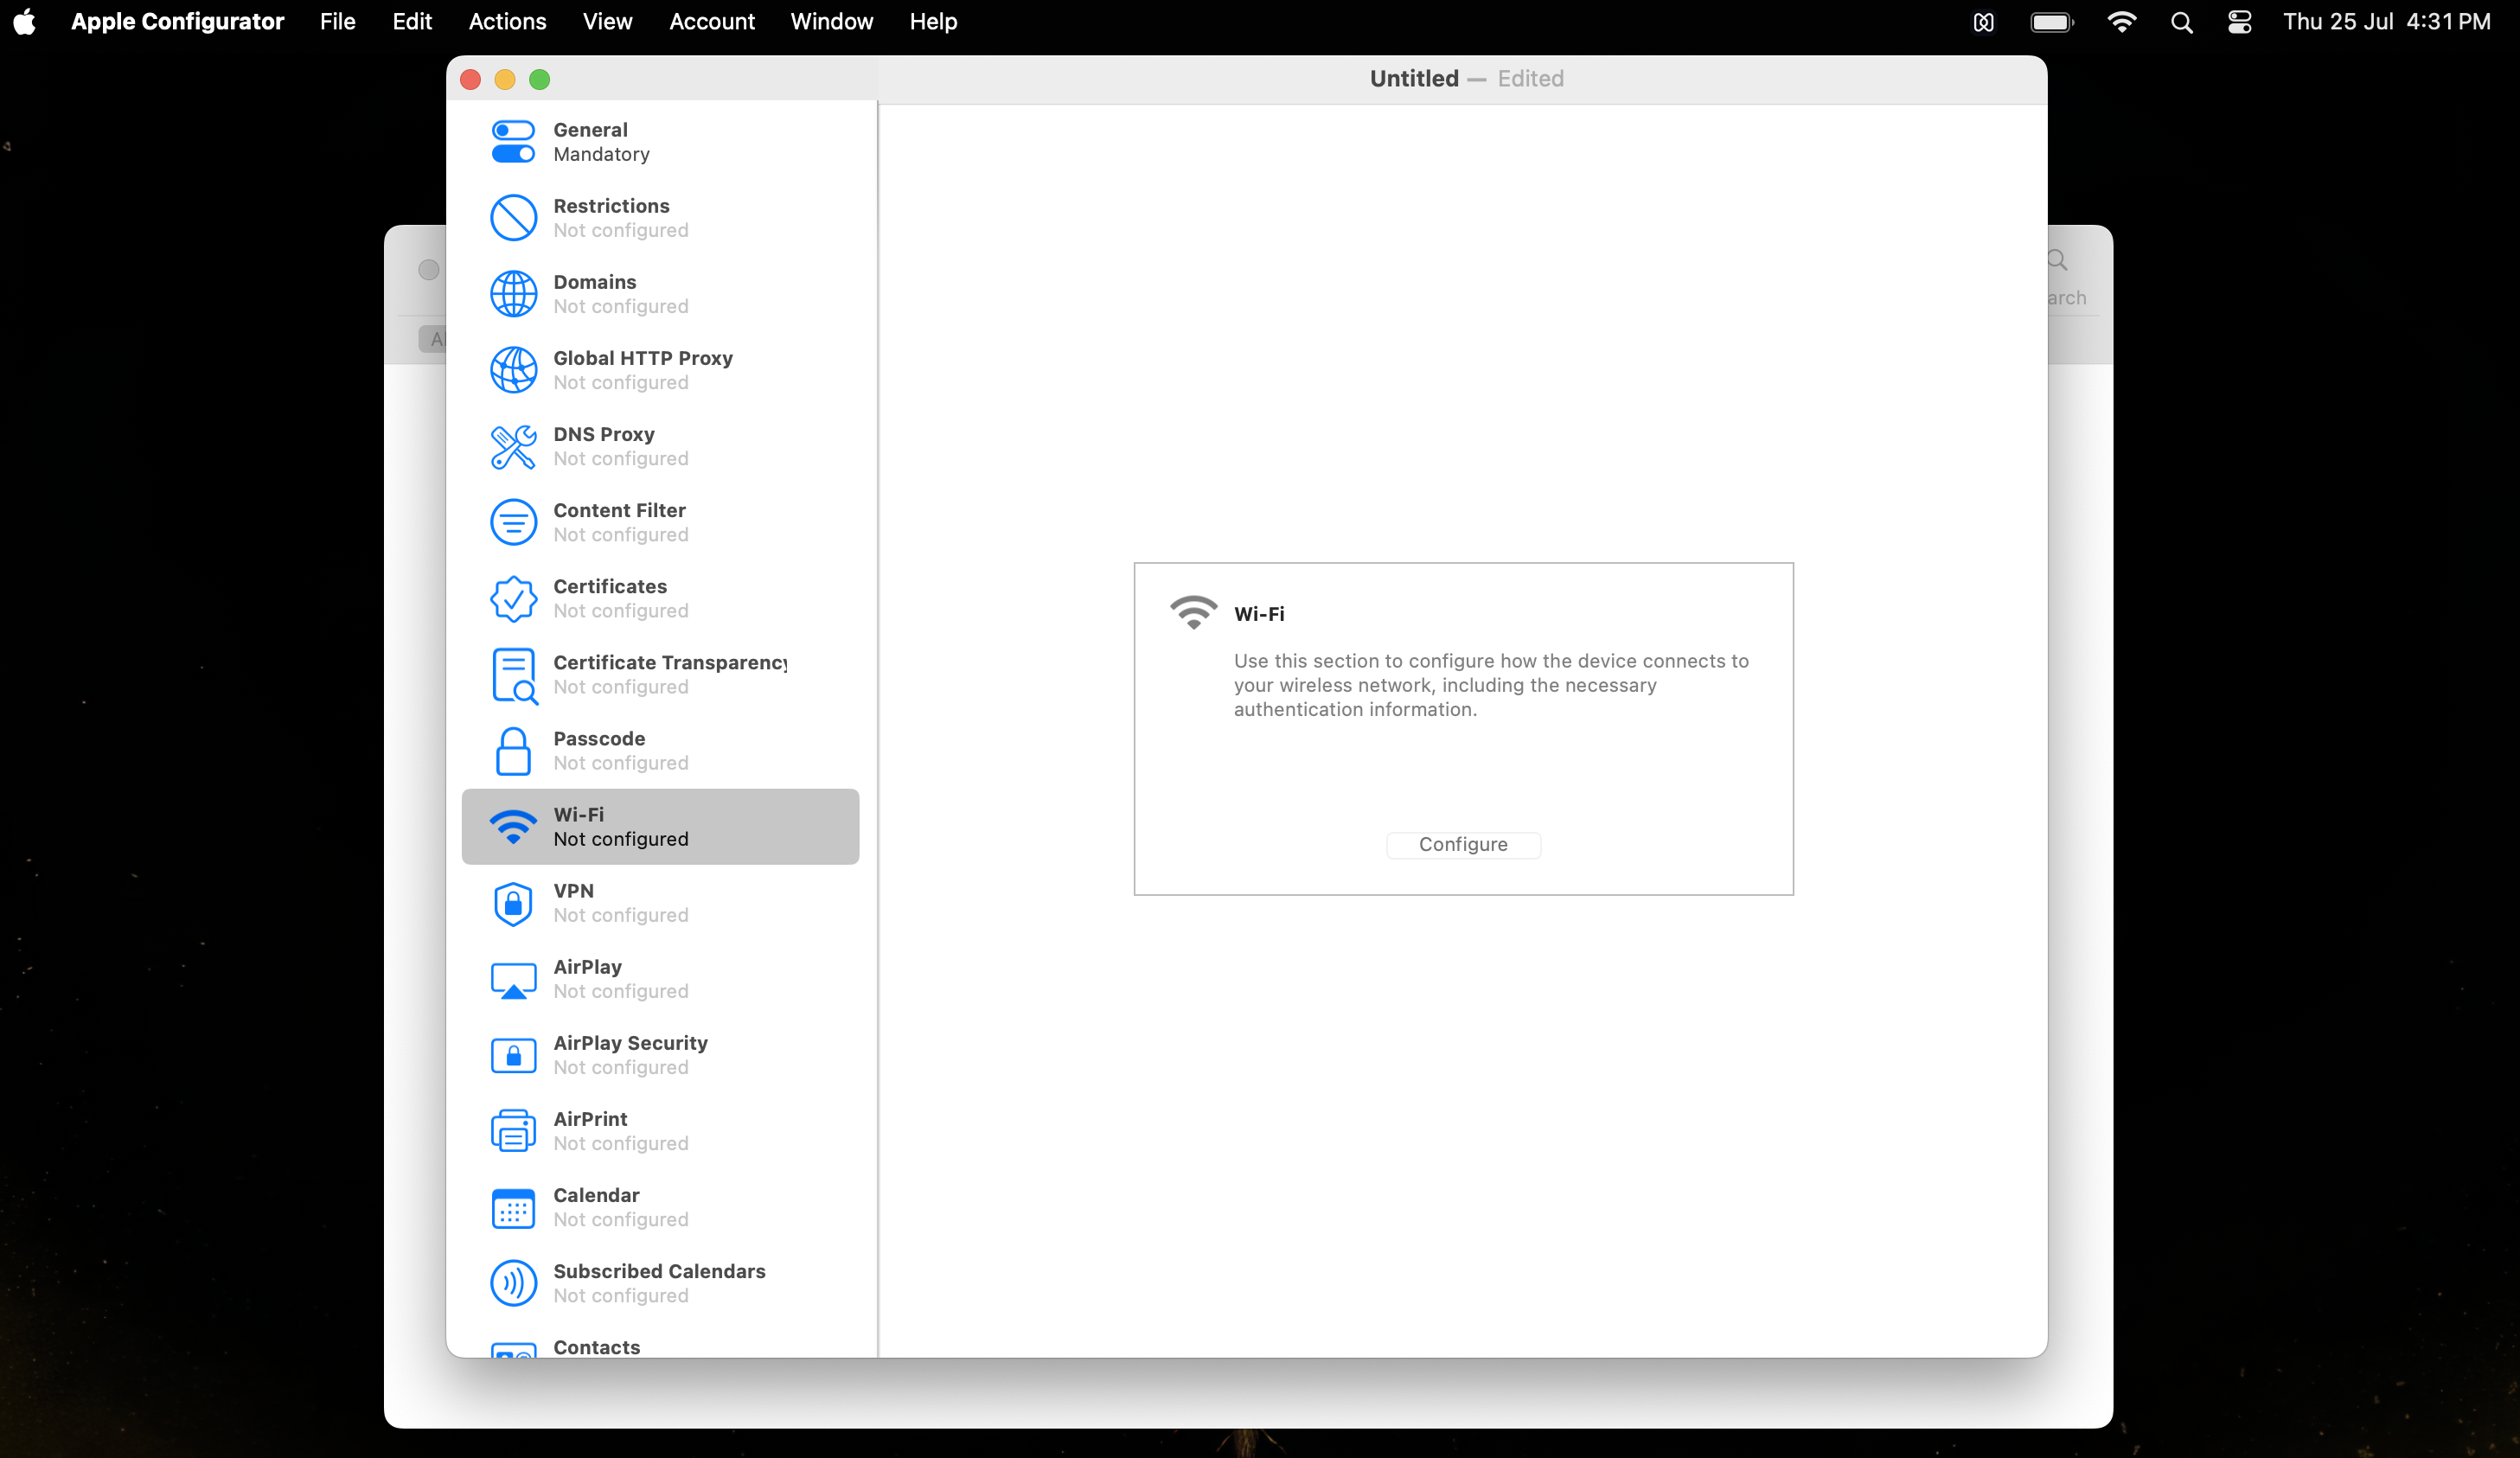Click the Certificate Transparency document icon

point(514,675)
